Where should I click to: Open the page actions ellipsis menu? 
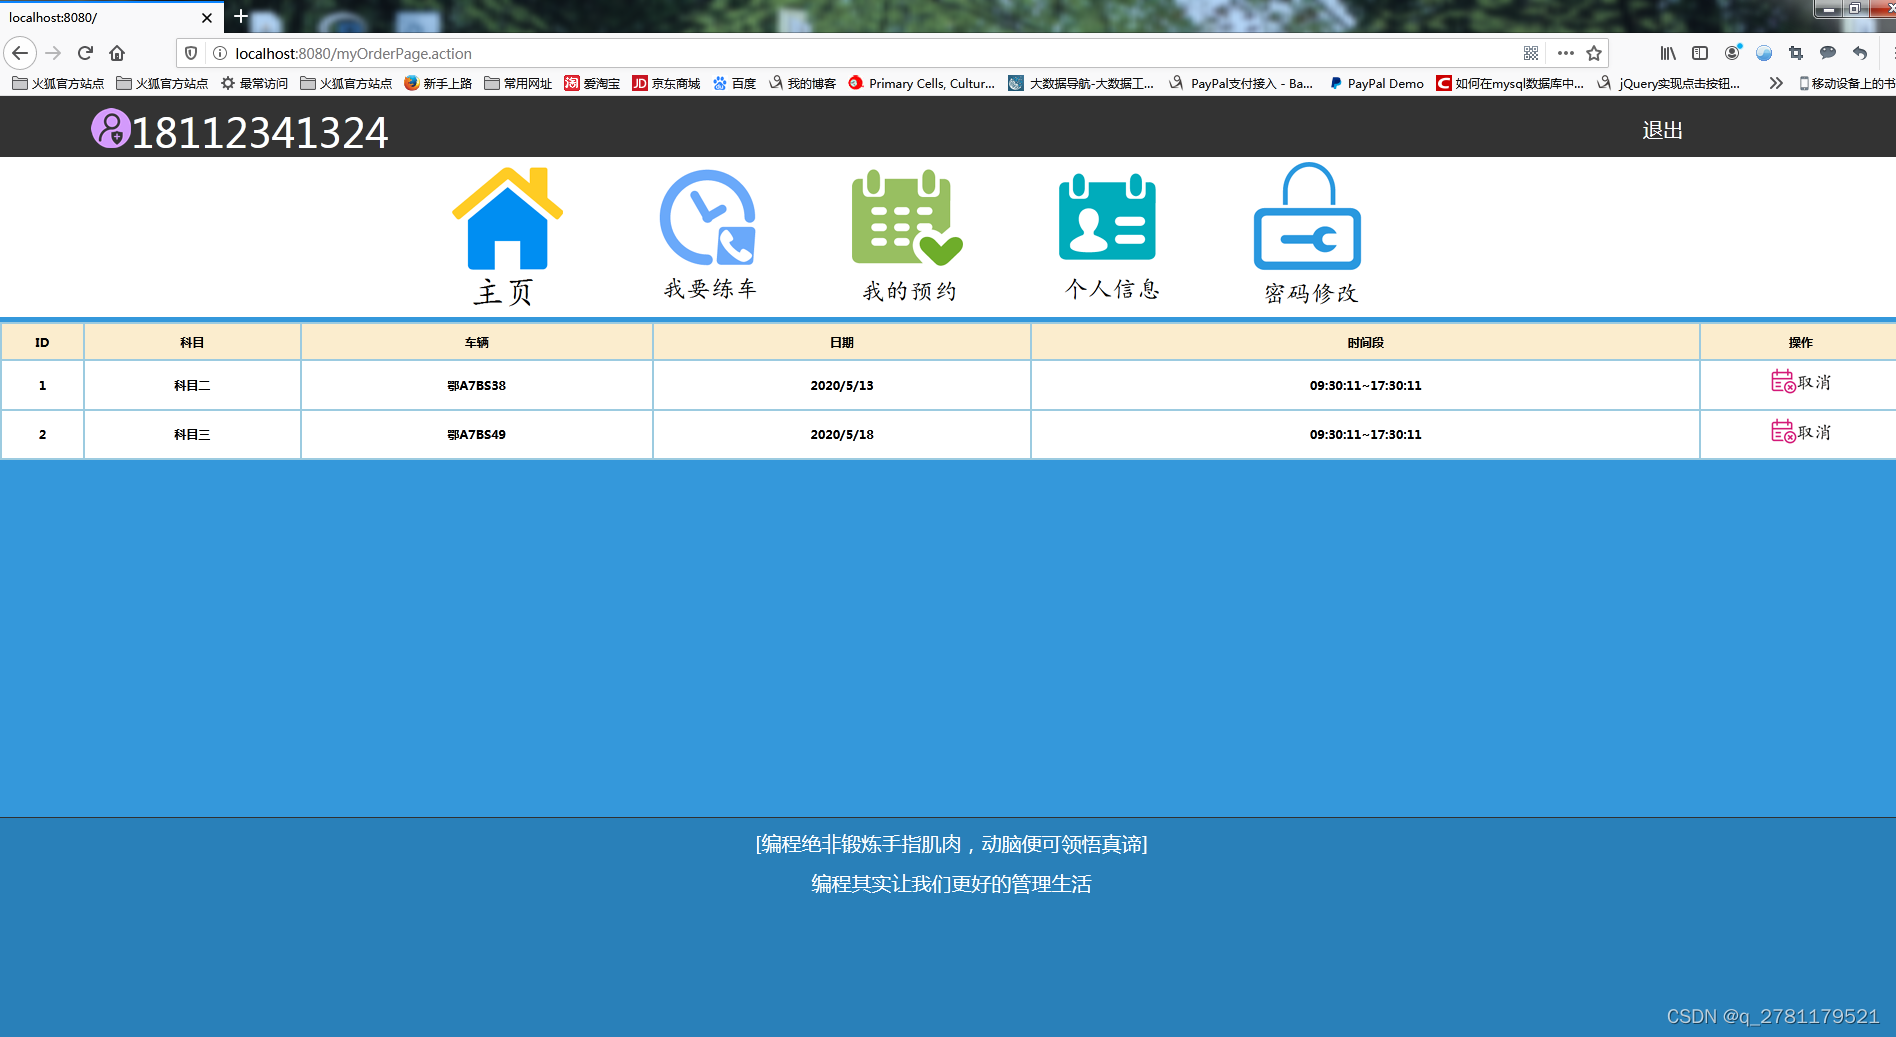click(1564, 53)
